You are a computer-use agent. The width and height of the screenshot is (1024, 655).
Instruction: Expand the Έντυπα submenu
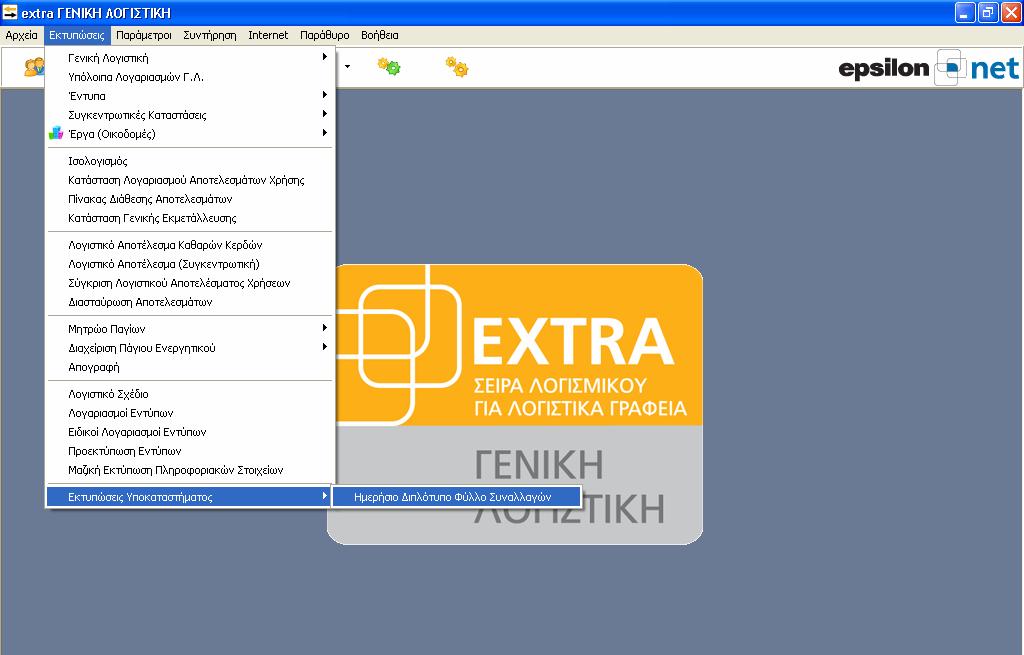189,96
